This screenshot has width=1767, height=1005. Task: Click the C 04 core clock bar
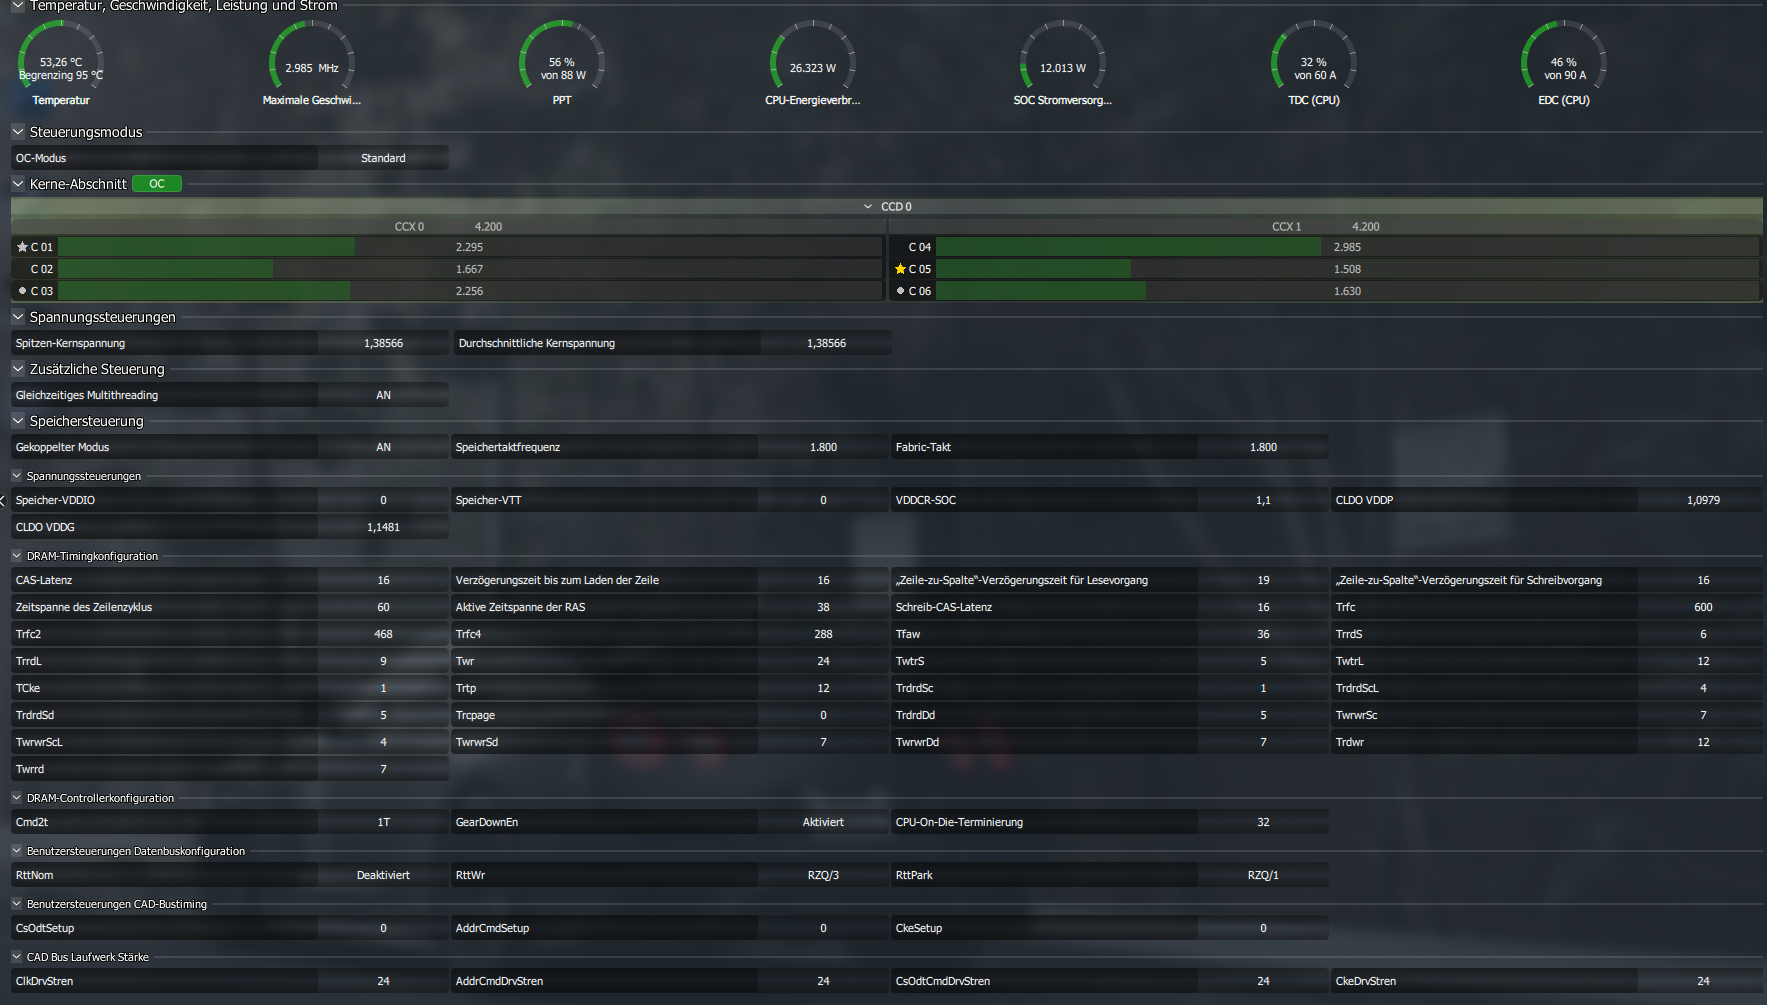[x=1347, y=247]
